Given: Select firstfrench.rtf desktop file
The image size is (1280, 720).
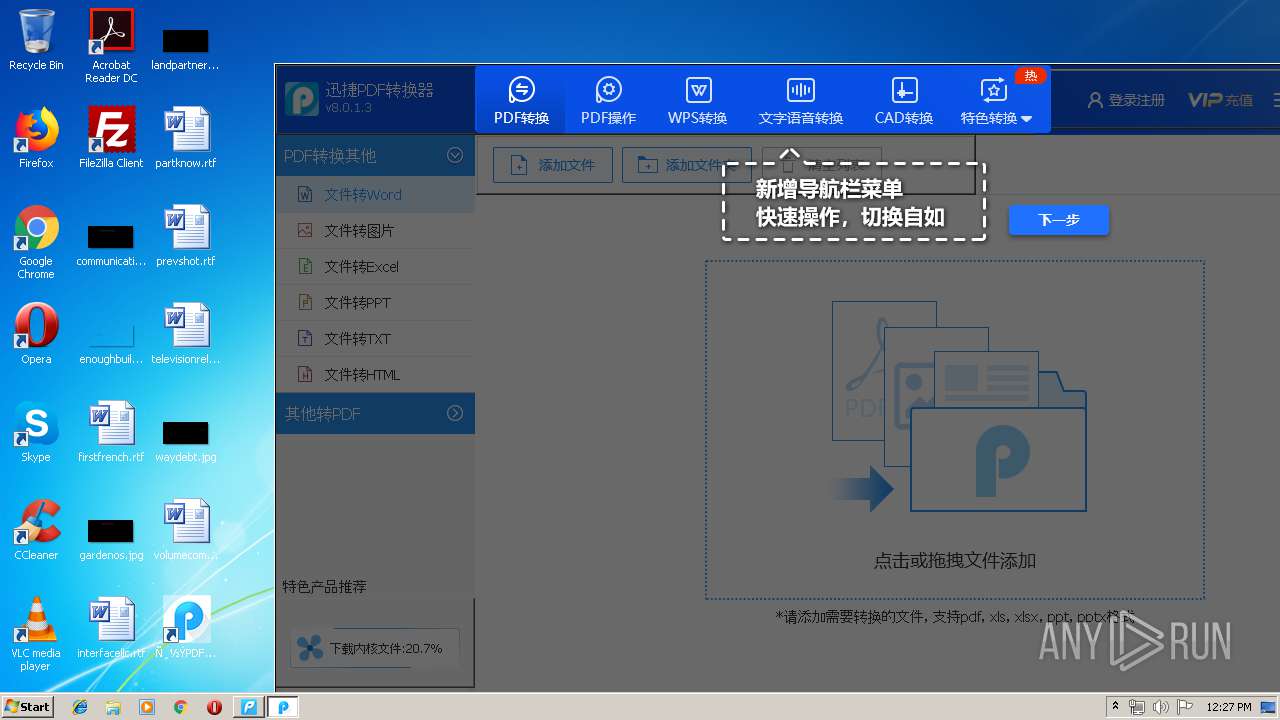Looking at the screenshot, I should tap(111, 432).
